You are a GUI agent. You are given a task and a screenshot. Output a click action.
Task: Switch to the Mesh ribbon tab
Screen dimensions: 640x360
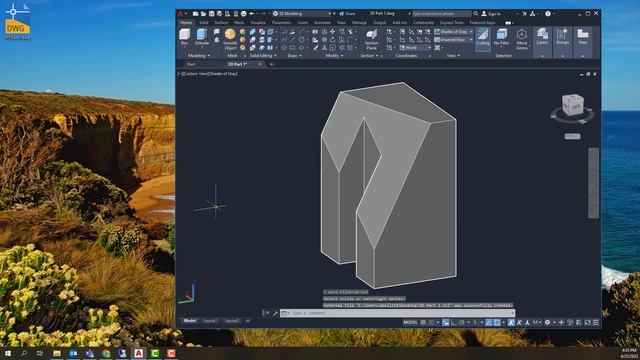(x=239, y=23)
